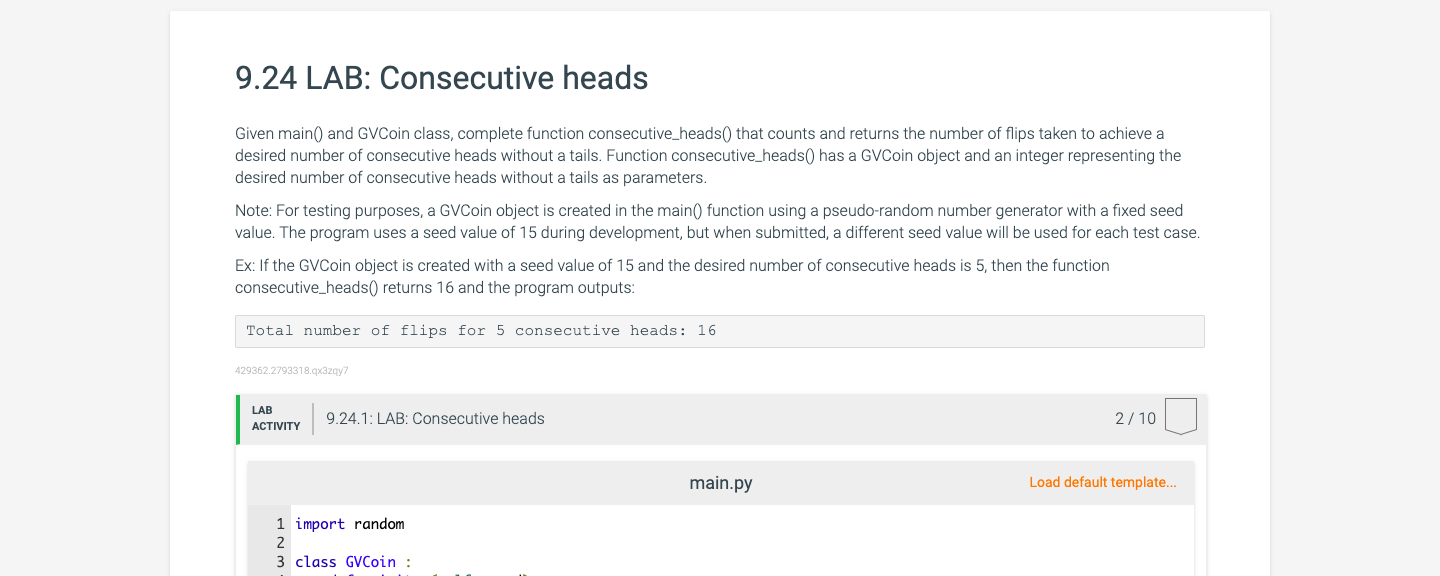This screenshot has width=1440, height=576.
Task: Click inside the code editor body
Action: [700, 545]
